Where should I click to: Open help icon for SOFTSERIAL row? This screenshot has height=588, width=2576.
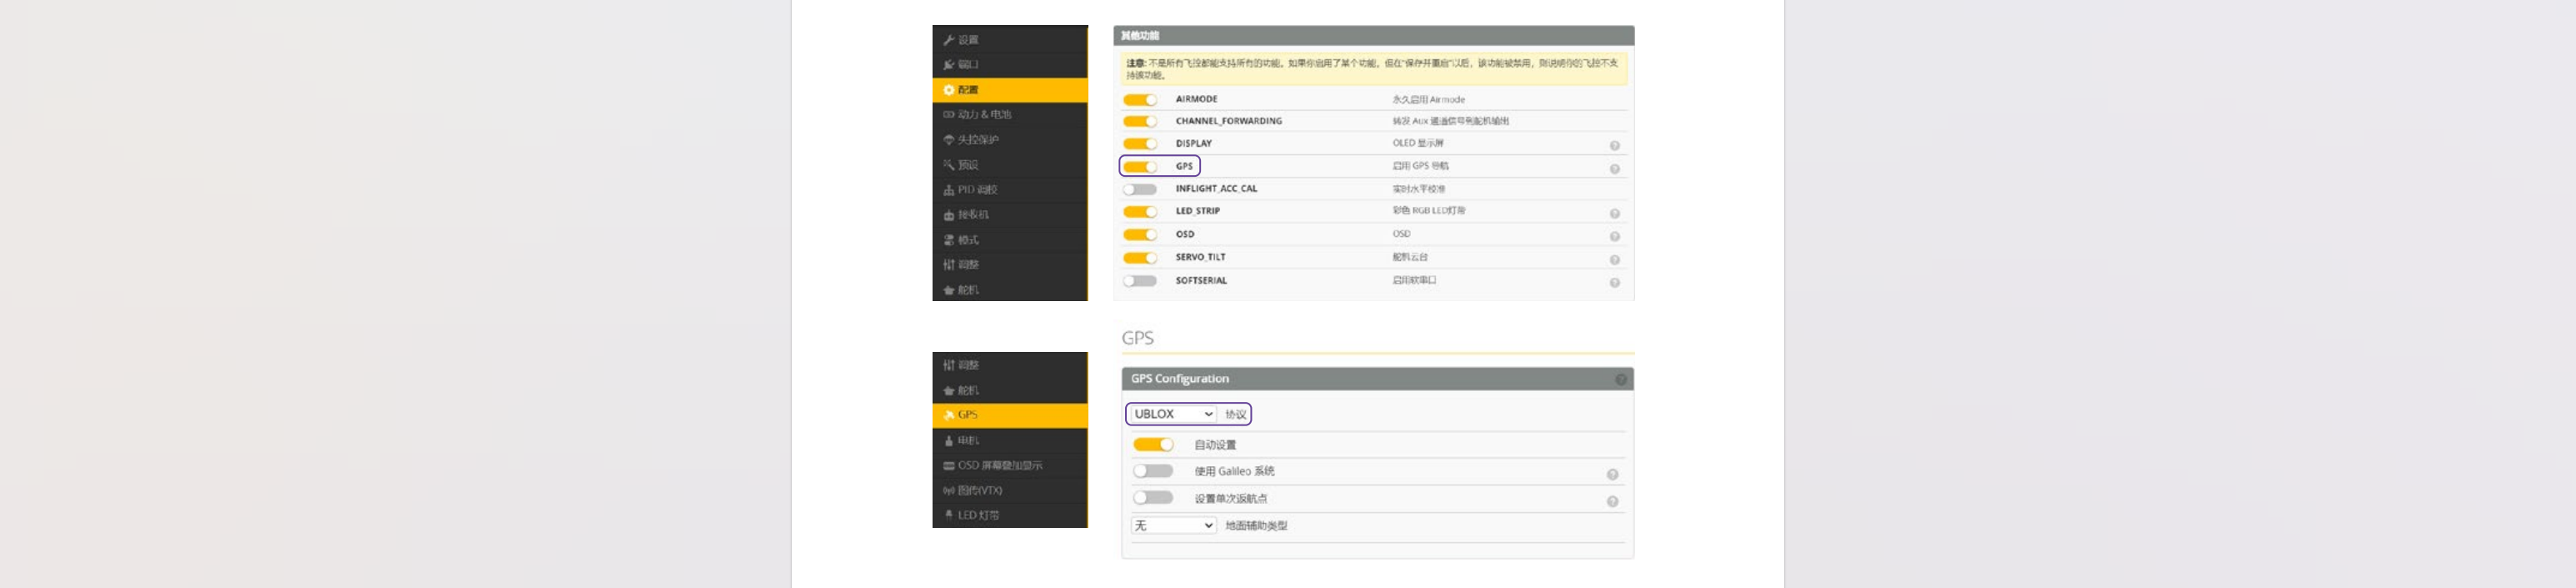pos(1614,283)
